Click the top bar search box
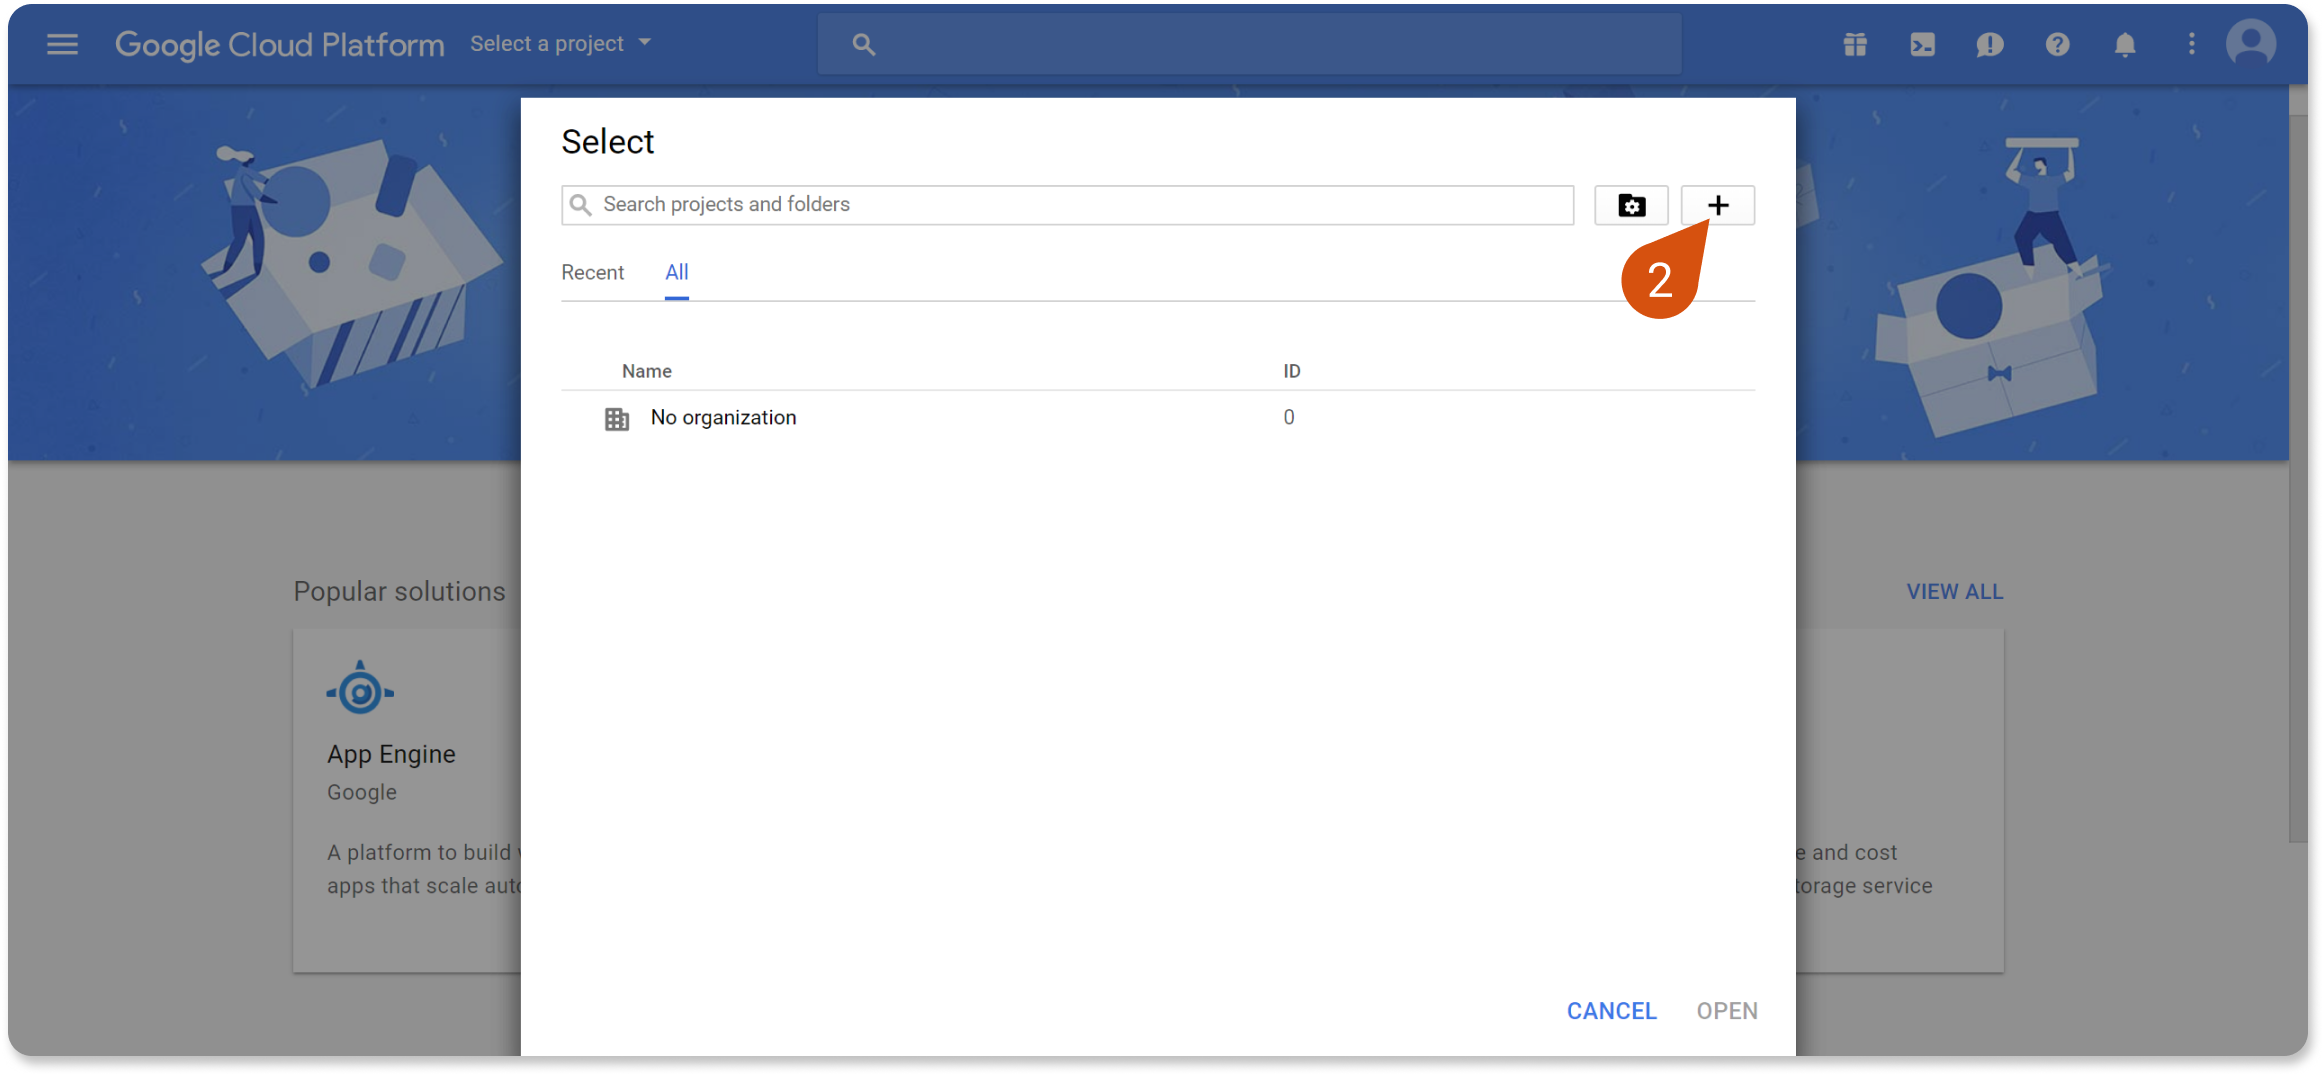 pyautogui.click(x=1250, y=44)
